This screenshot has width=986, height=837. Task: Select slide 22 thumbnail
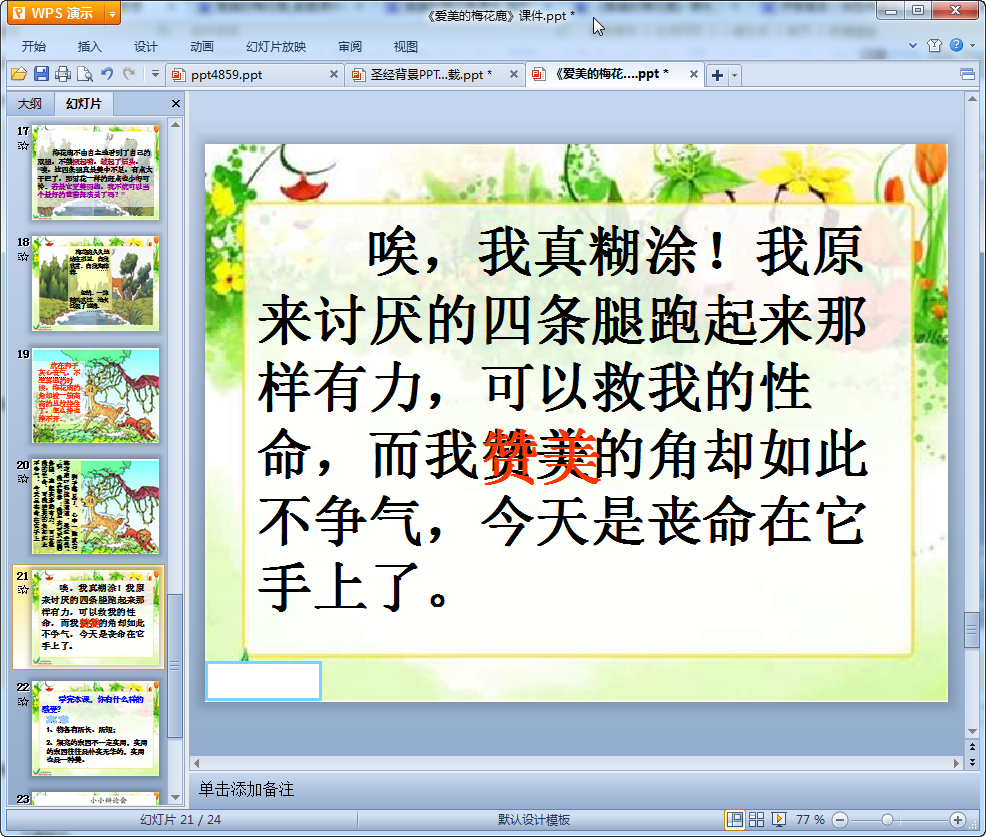[x=96, y=729]
